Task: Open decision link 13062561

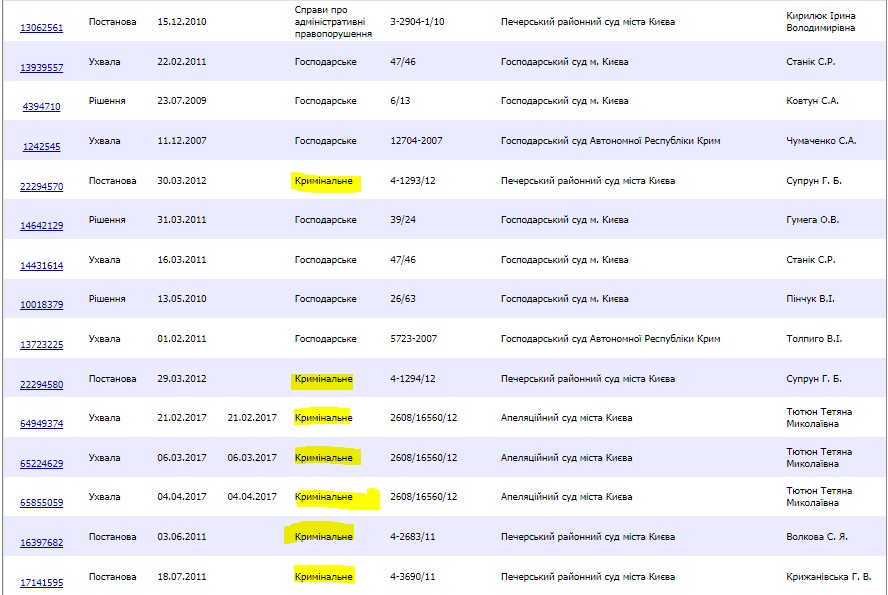Action: click(x=42, y=28)
